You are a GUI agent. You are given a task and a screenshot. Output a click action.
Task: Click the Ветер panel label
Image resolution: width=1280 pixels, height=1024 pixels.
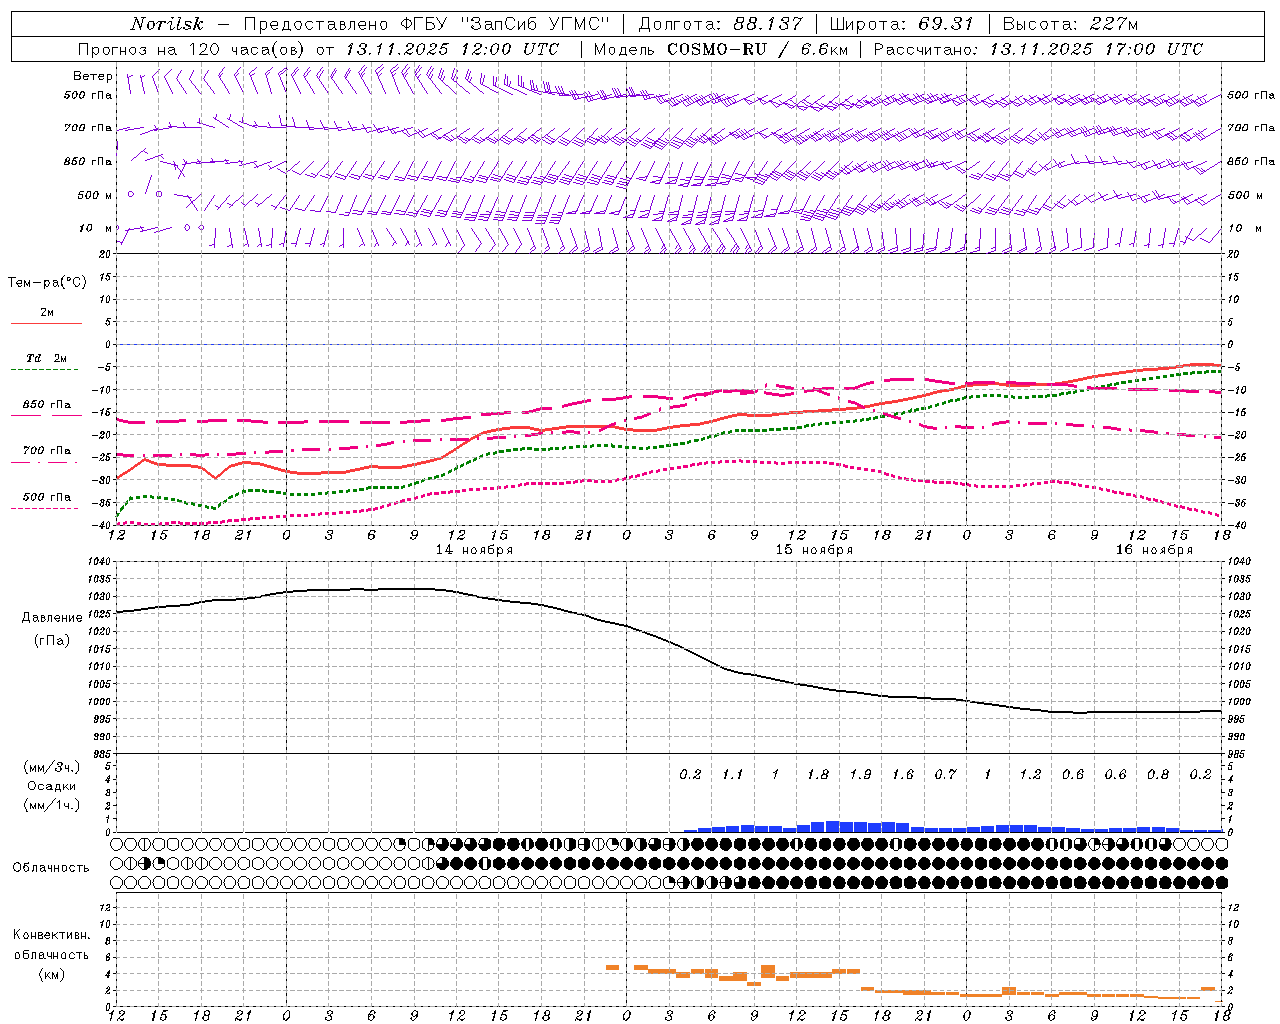click(x=92, y=76)
